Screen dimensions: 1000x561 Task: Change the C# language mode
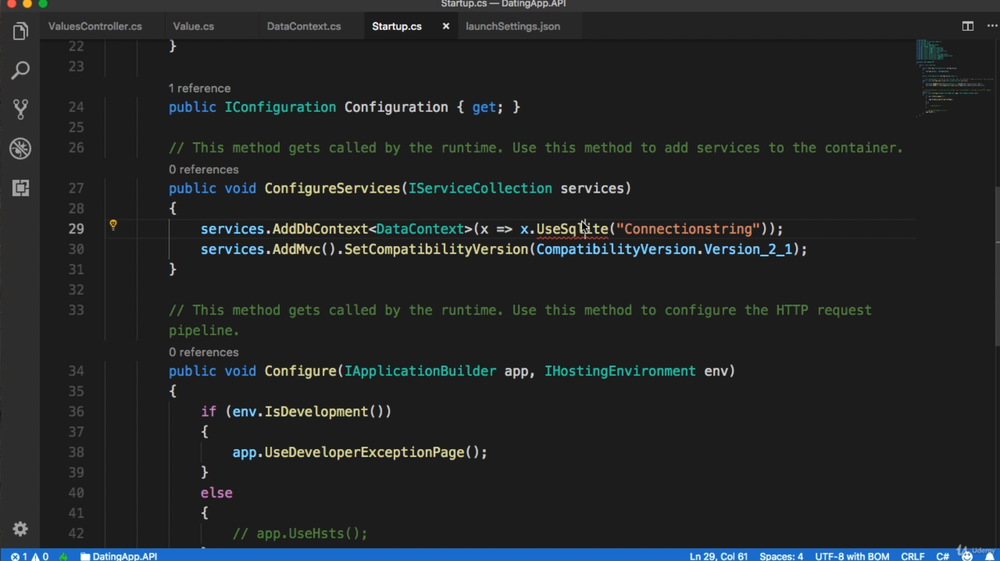pyautogui.click(x=942, y=556)
